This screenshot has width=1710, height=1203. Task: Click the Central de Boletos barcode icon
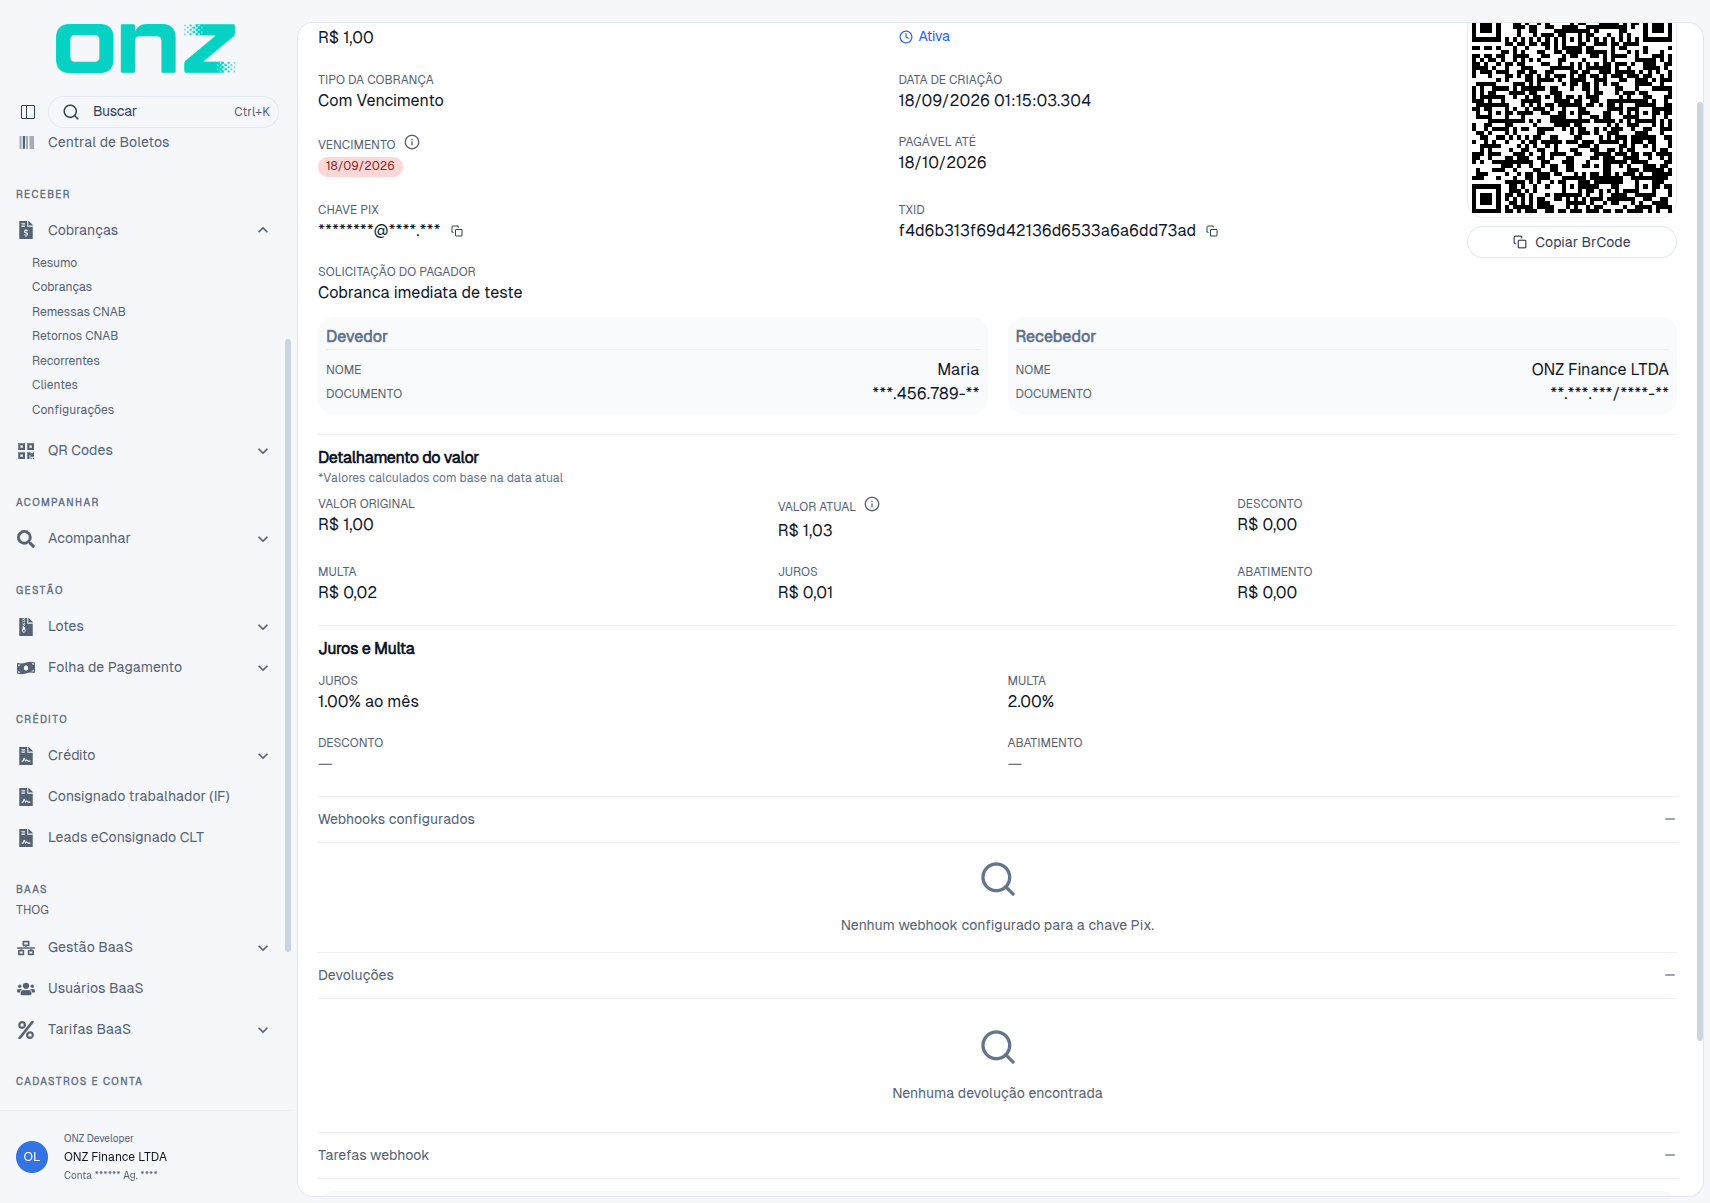click(x=27, y=142)
